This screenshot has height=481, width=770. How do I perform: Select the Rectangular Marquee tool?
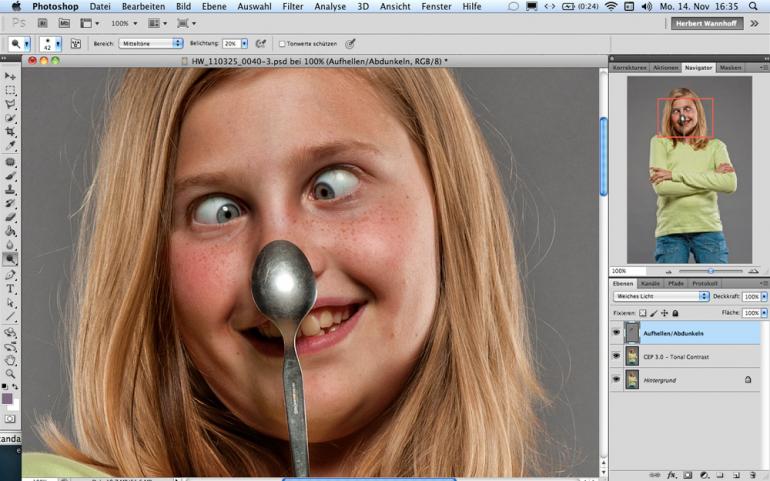10,90
